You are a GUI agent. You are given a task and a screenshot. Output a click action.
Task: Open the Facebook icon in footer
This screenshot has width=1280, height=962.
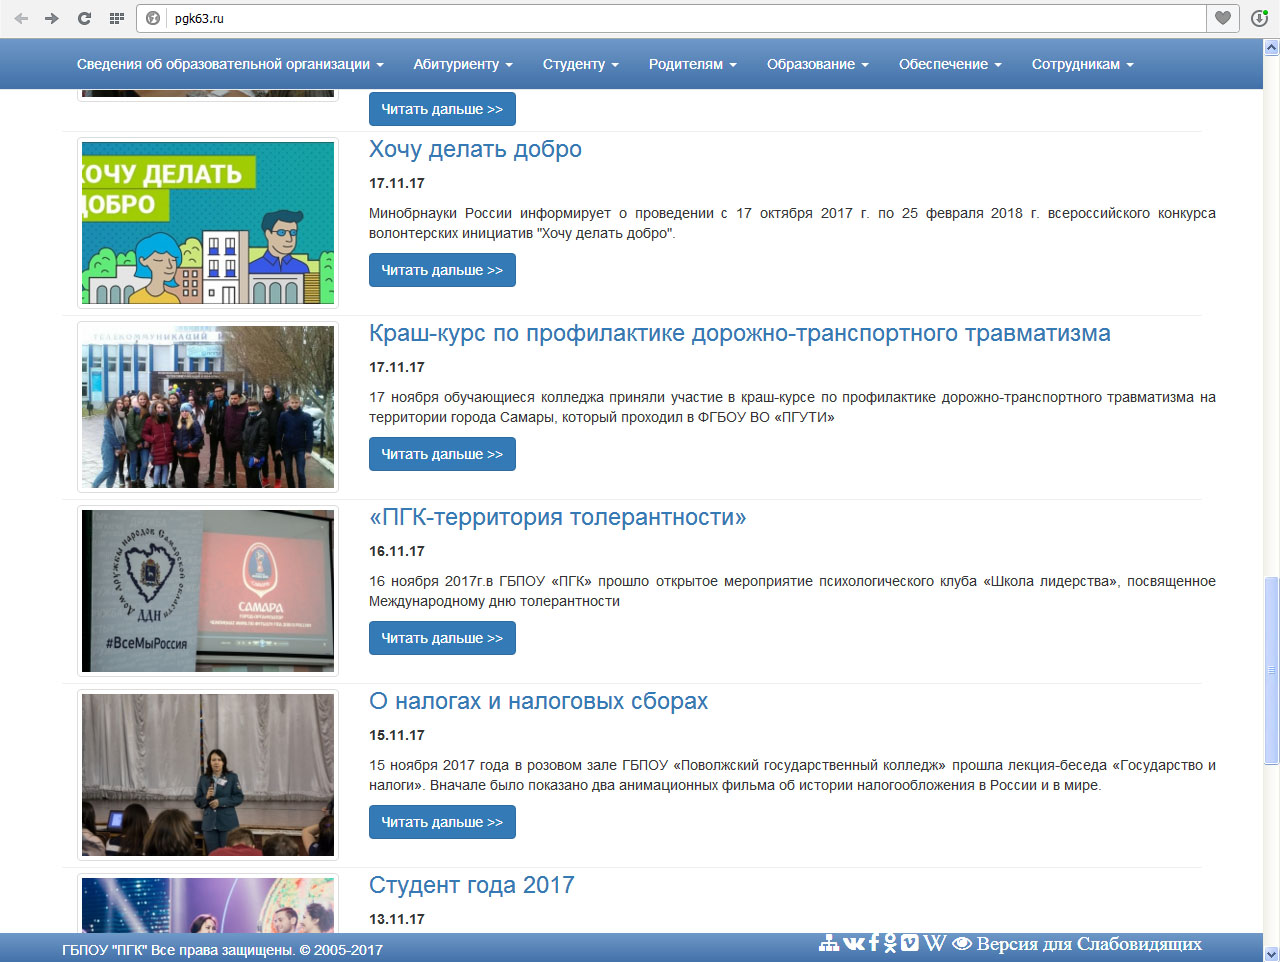coord(874,943)
